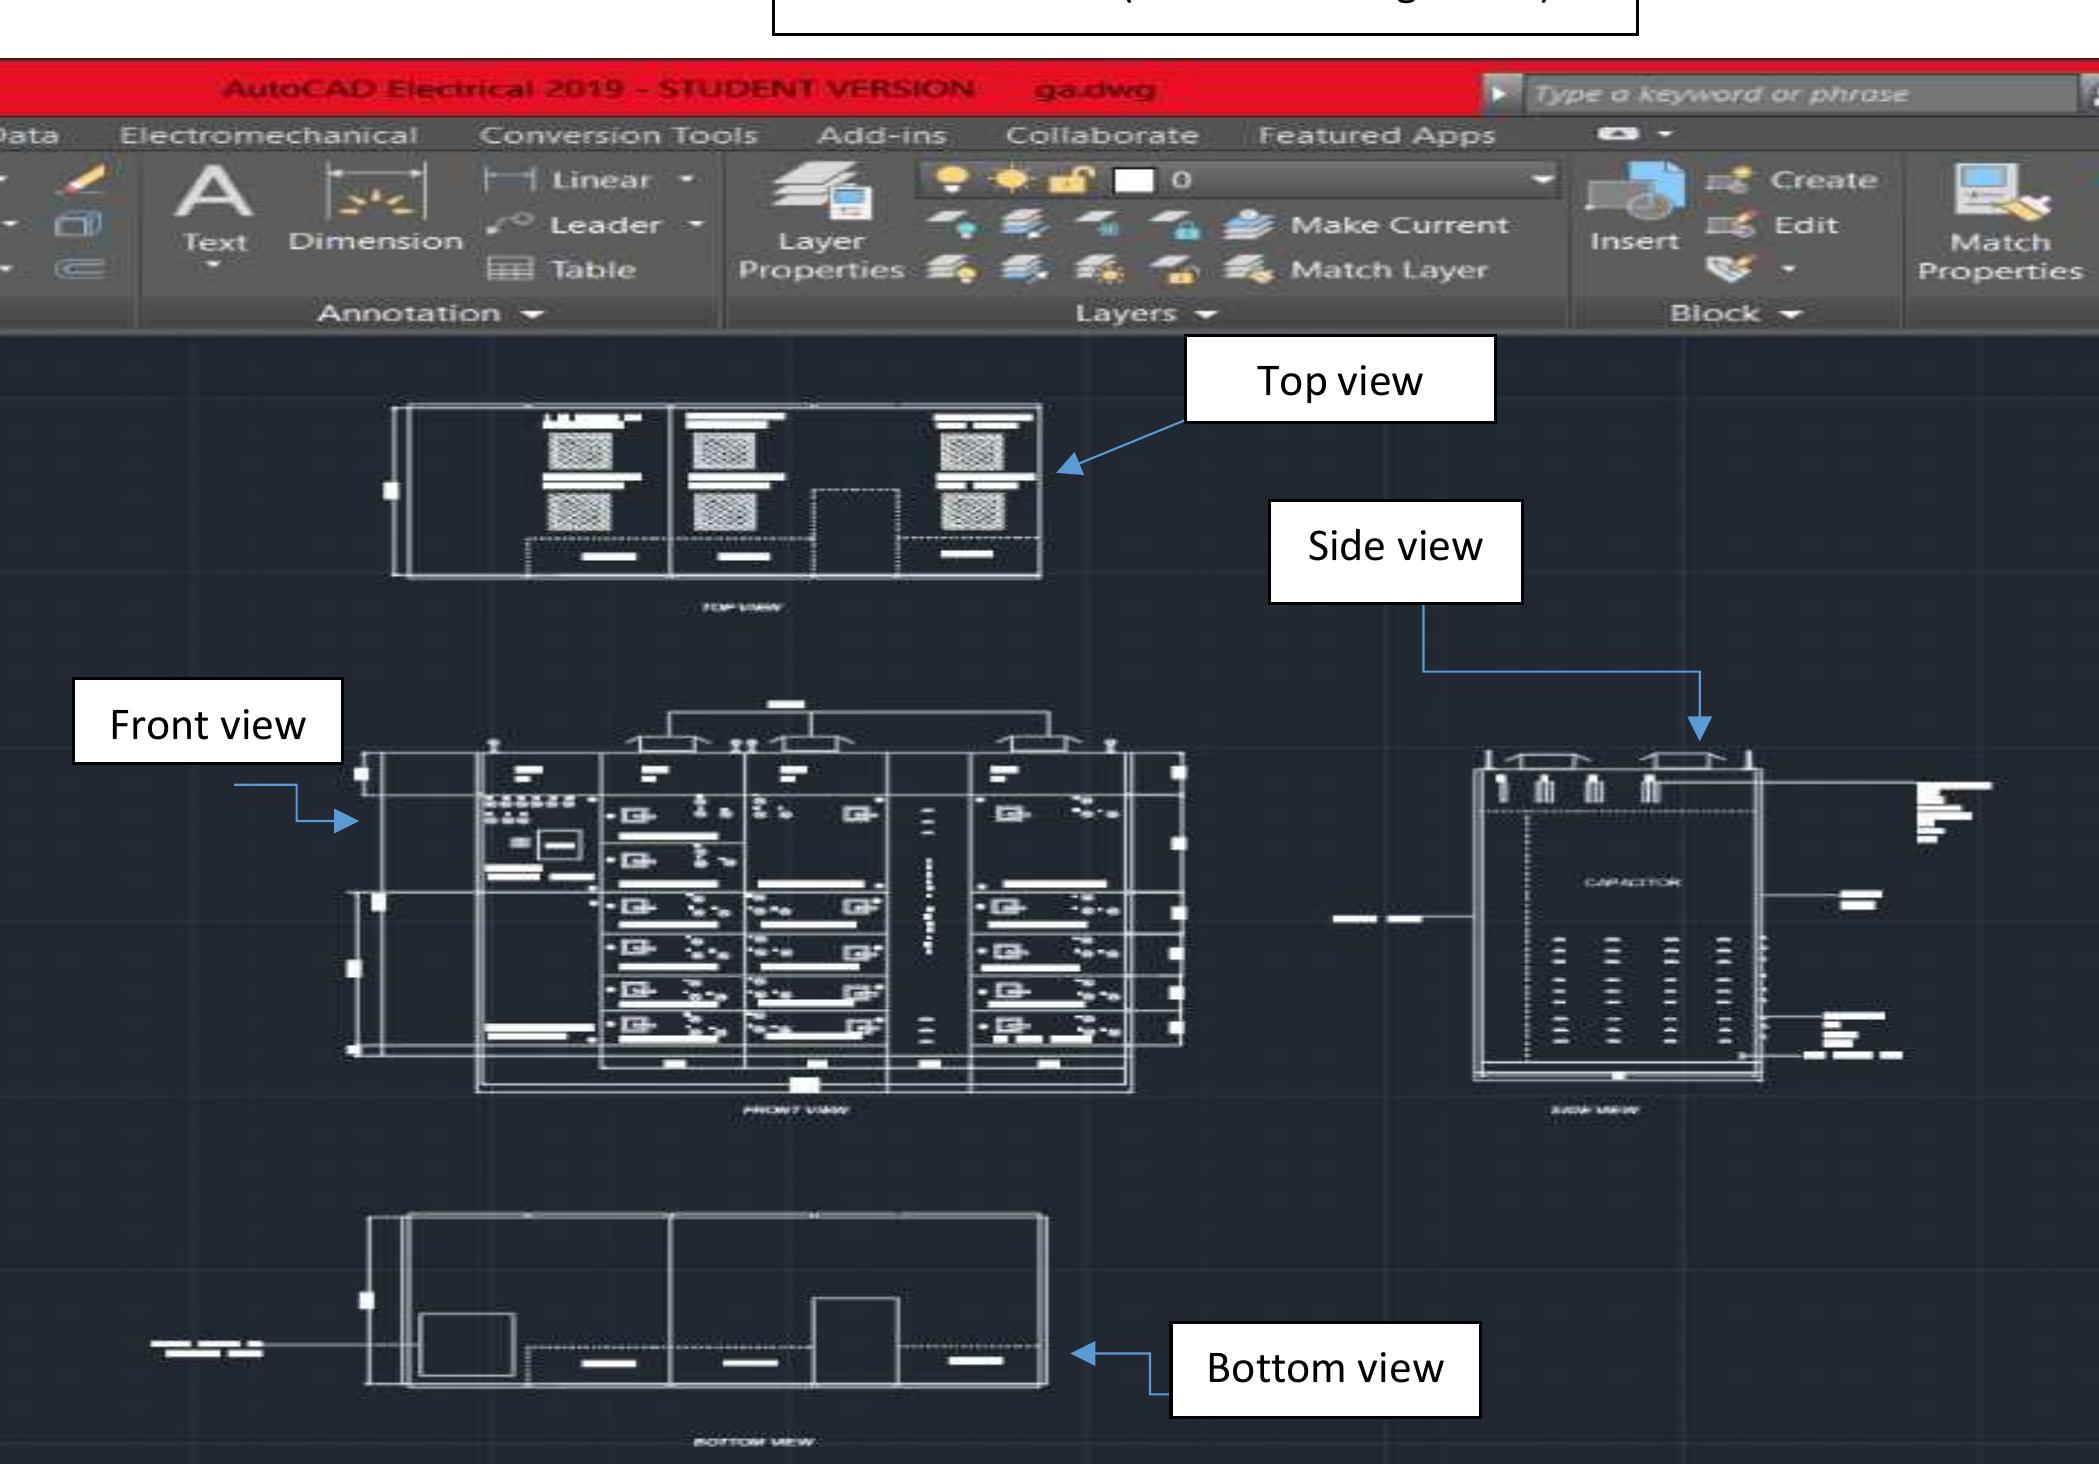Viewport: 2099px width, 1464px height.
Task: Toggle layer 0 freeze sun icon
Action: pos(1013,180)
